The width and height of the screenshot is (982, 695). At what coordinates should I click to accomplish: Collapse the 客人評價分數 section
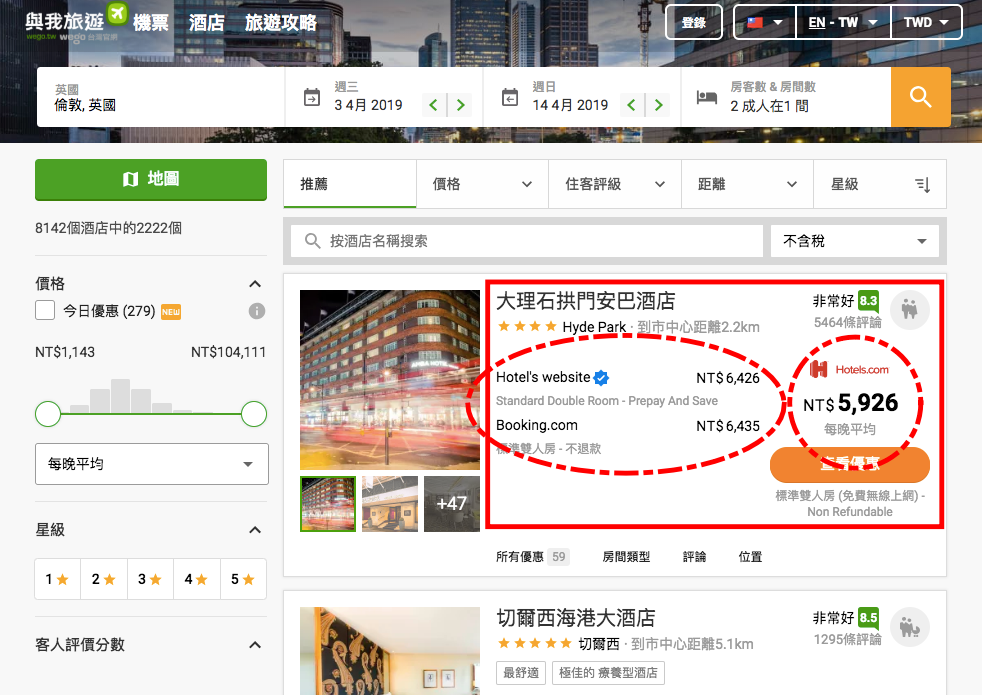(255, 644)
